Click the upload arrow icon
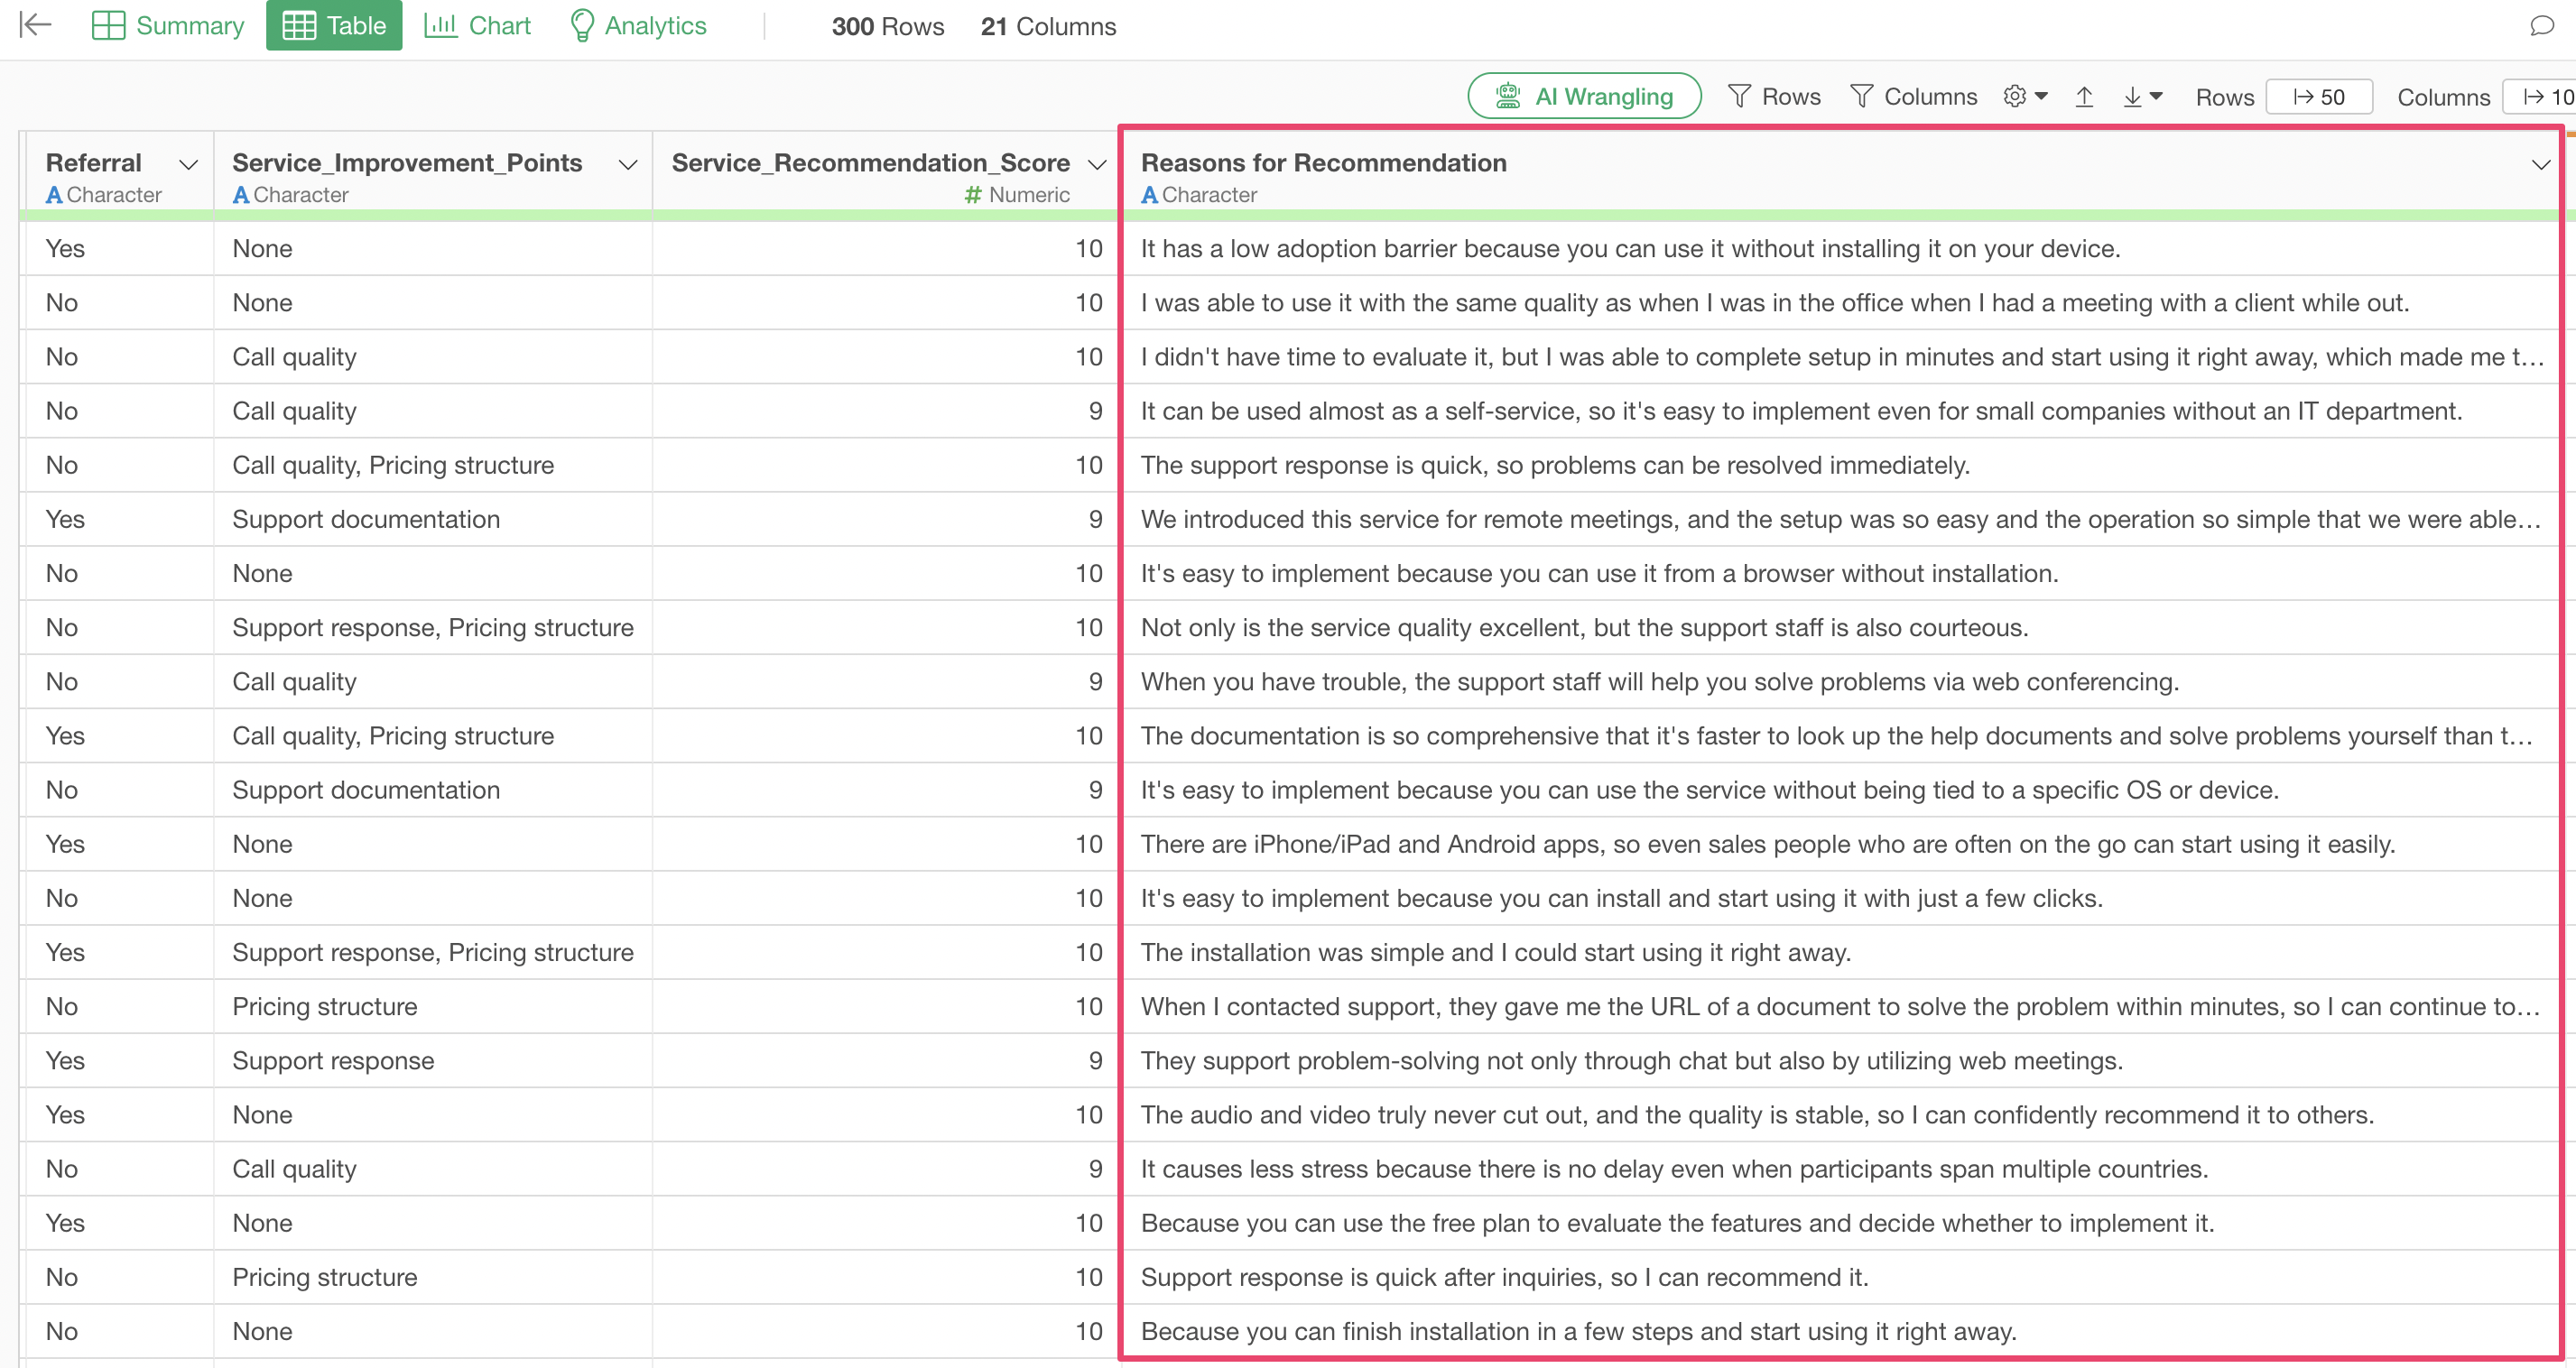 [x=2084, y=96]
